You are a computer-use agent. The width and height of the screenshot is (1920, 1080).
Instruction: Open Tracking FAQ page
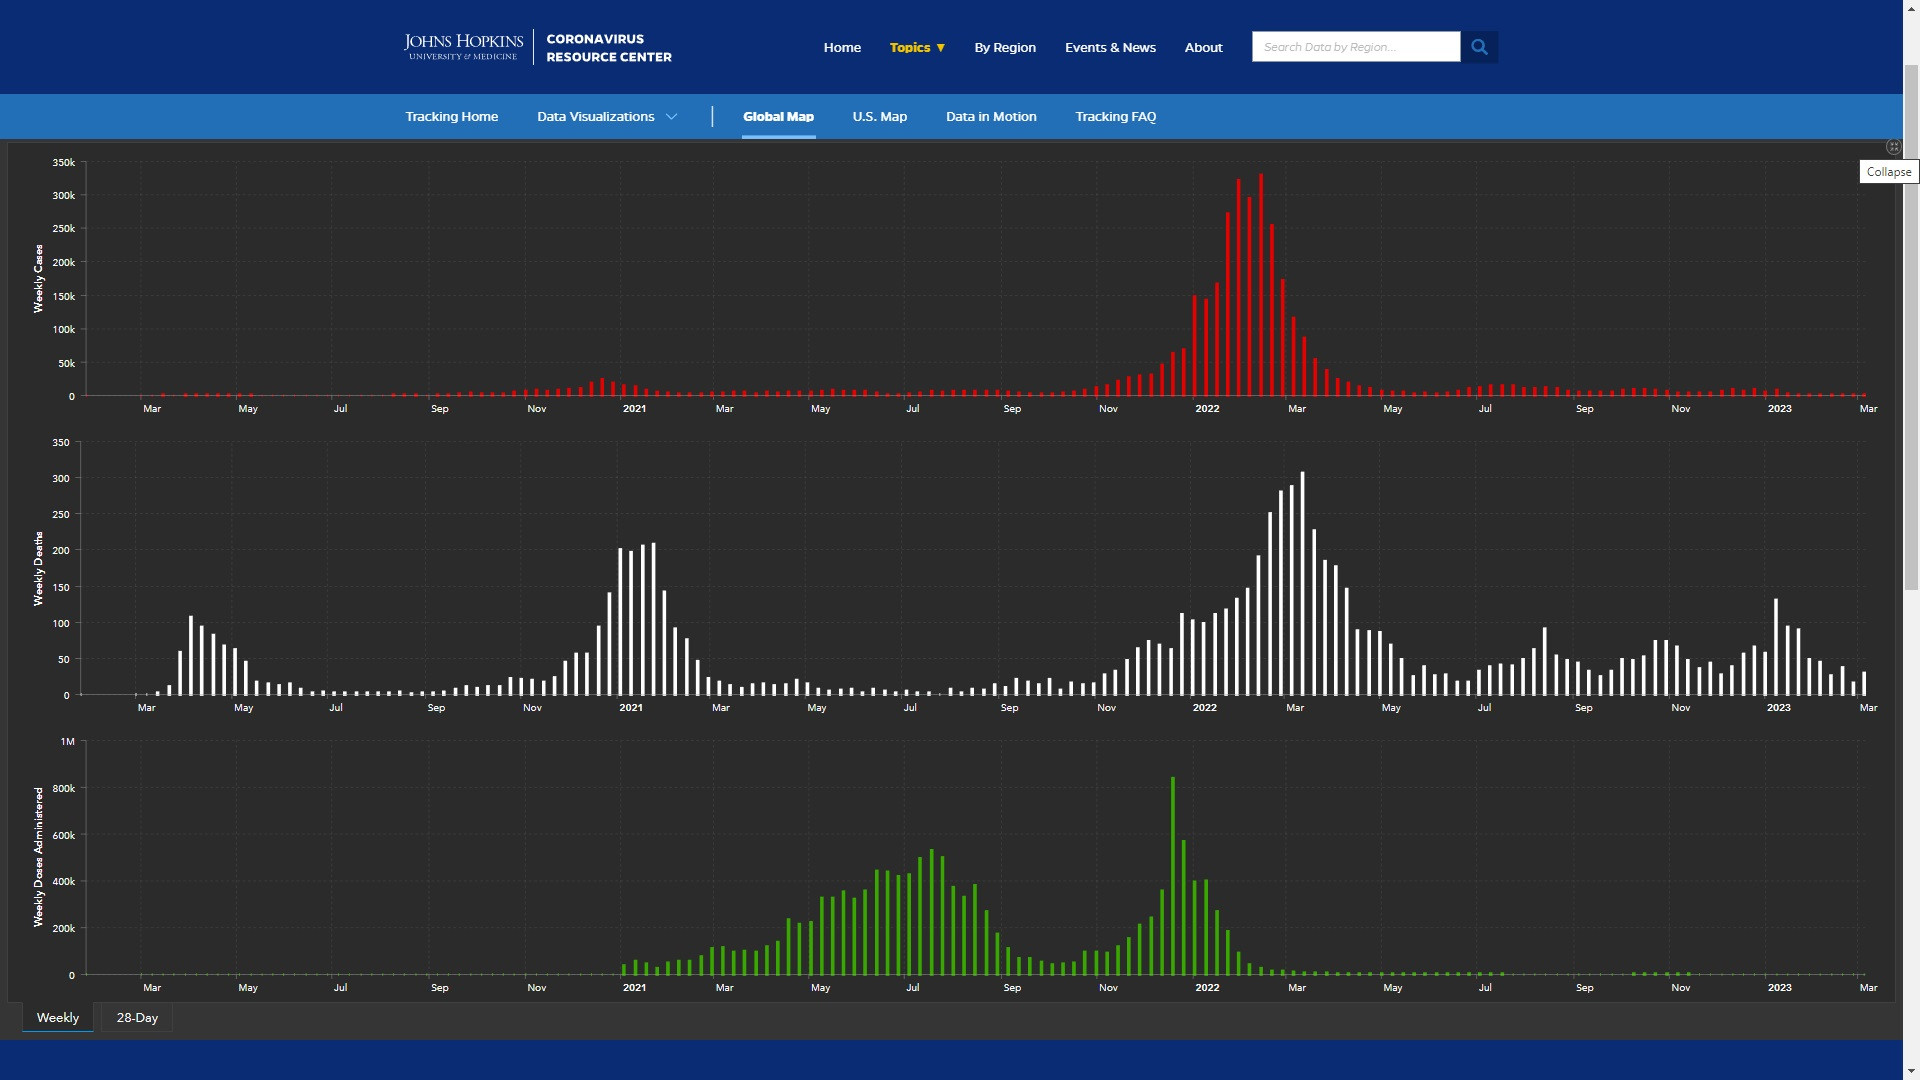(1115, 117)
